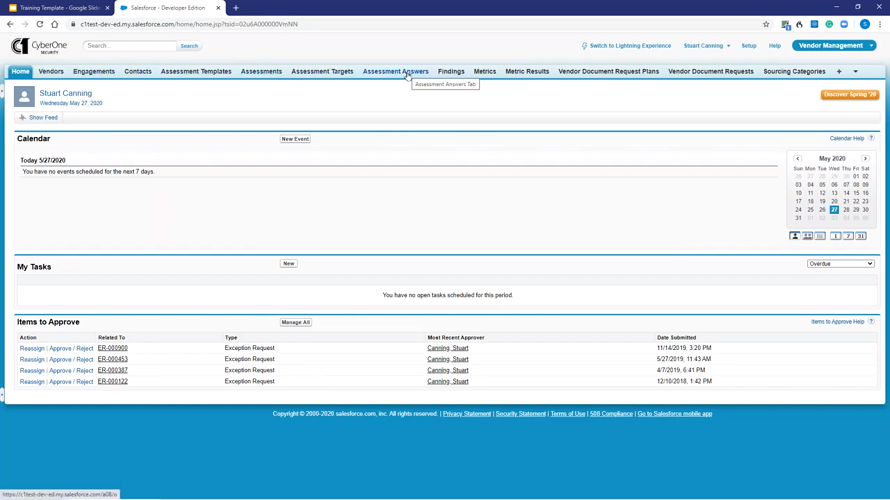
Task: Expand the tab overflow arrow after Sourcing Categories
Action: click(x=855, y=72)
